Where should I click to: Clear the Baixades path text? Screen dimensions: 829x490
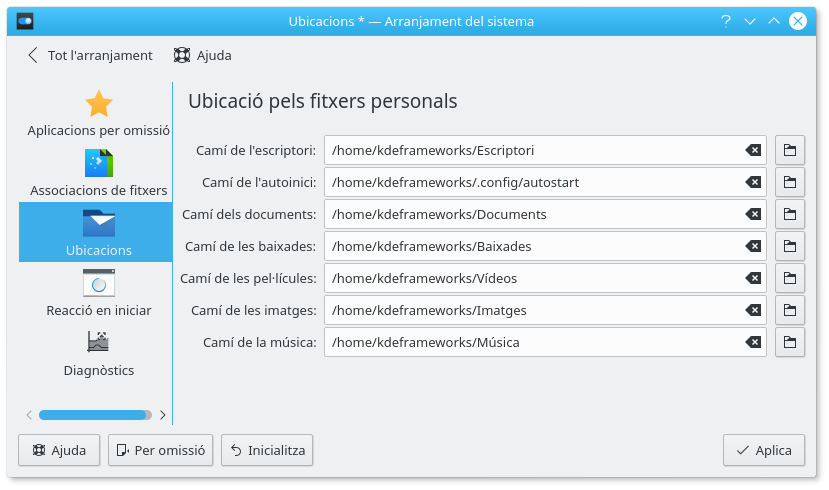(753, 246)
